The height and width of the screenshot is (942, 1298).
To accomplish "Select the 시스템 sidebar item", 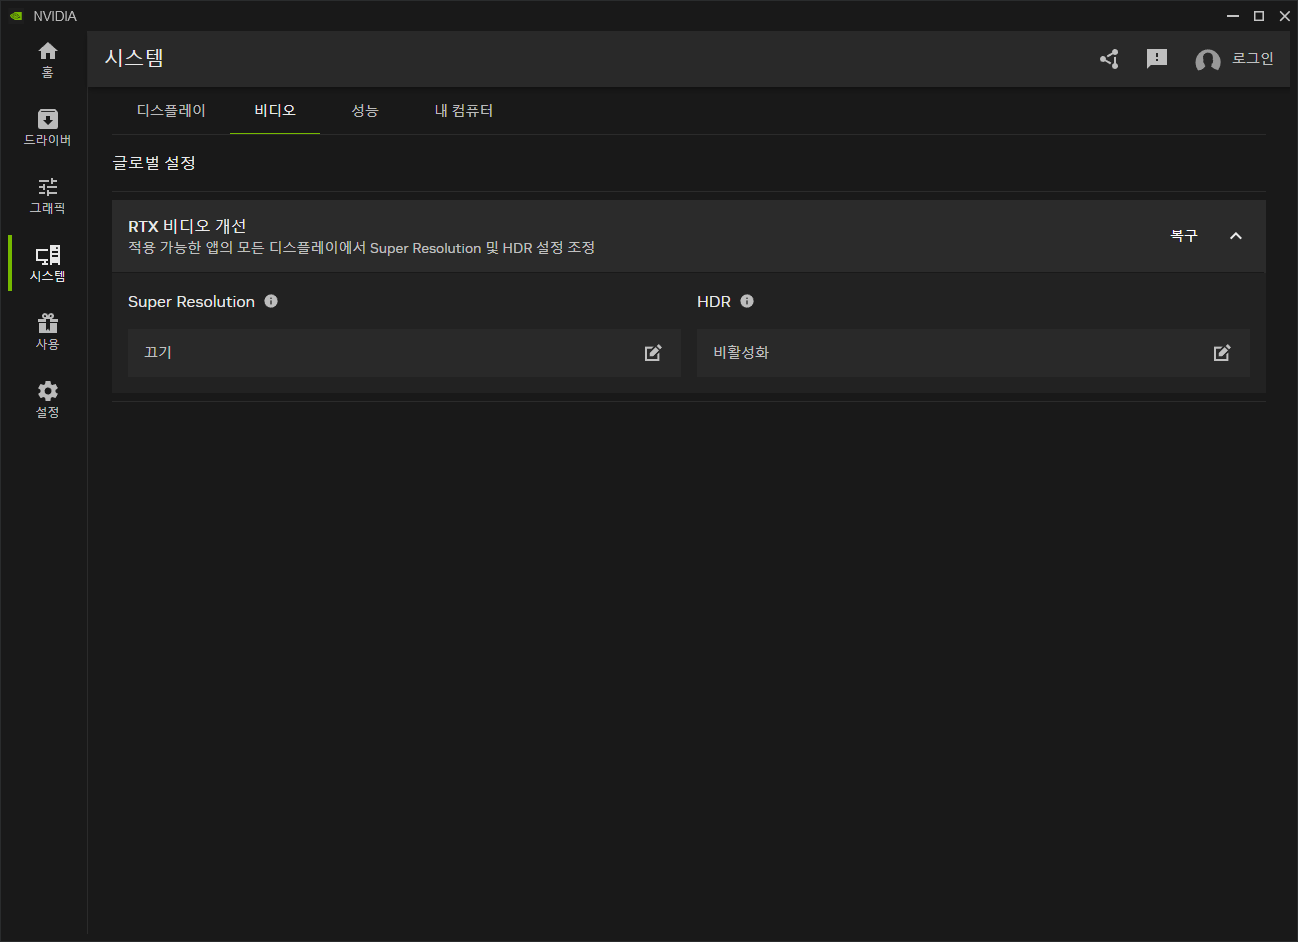I will [x=47, y=263].
